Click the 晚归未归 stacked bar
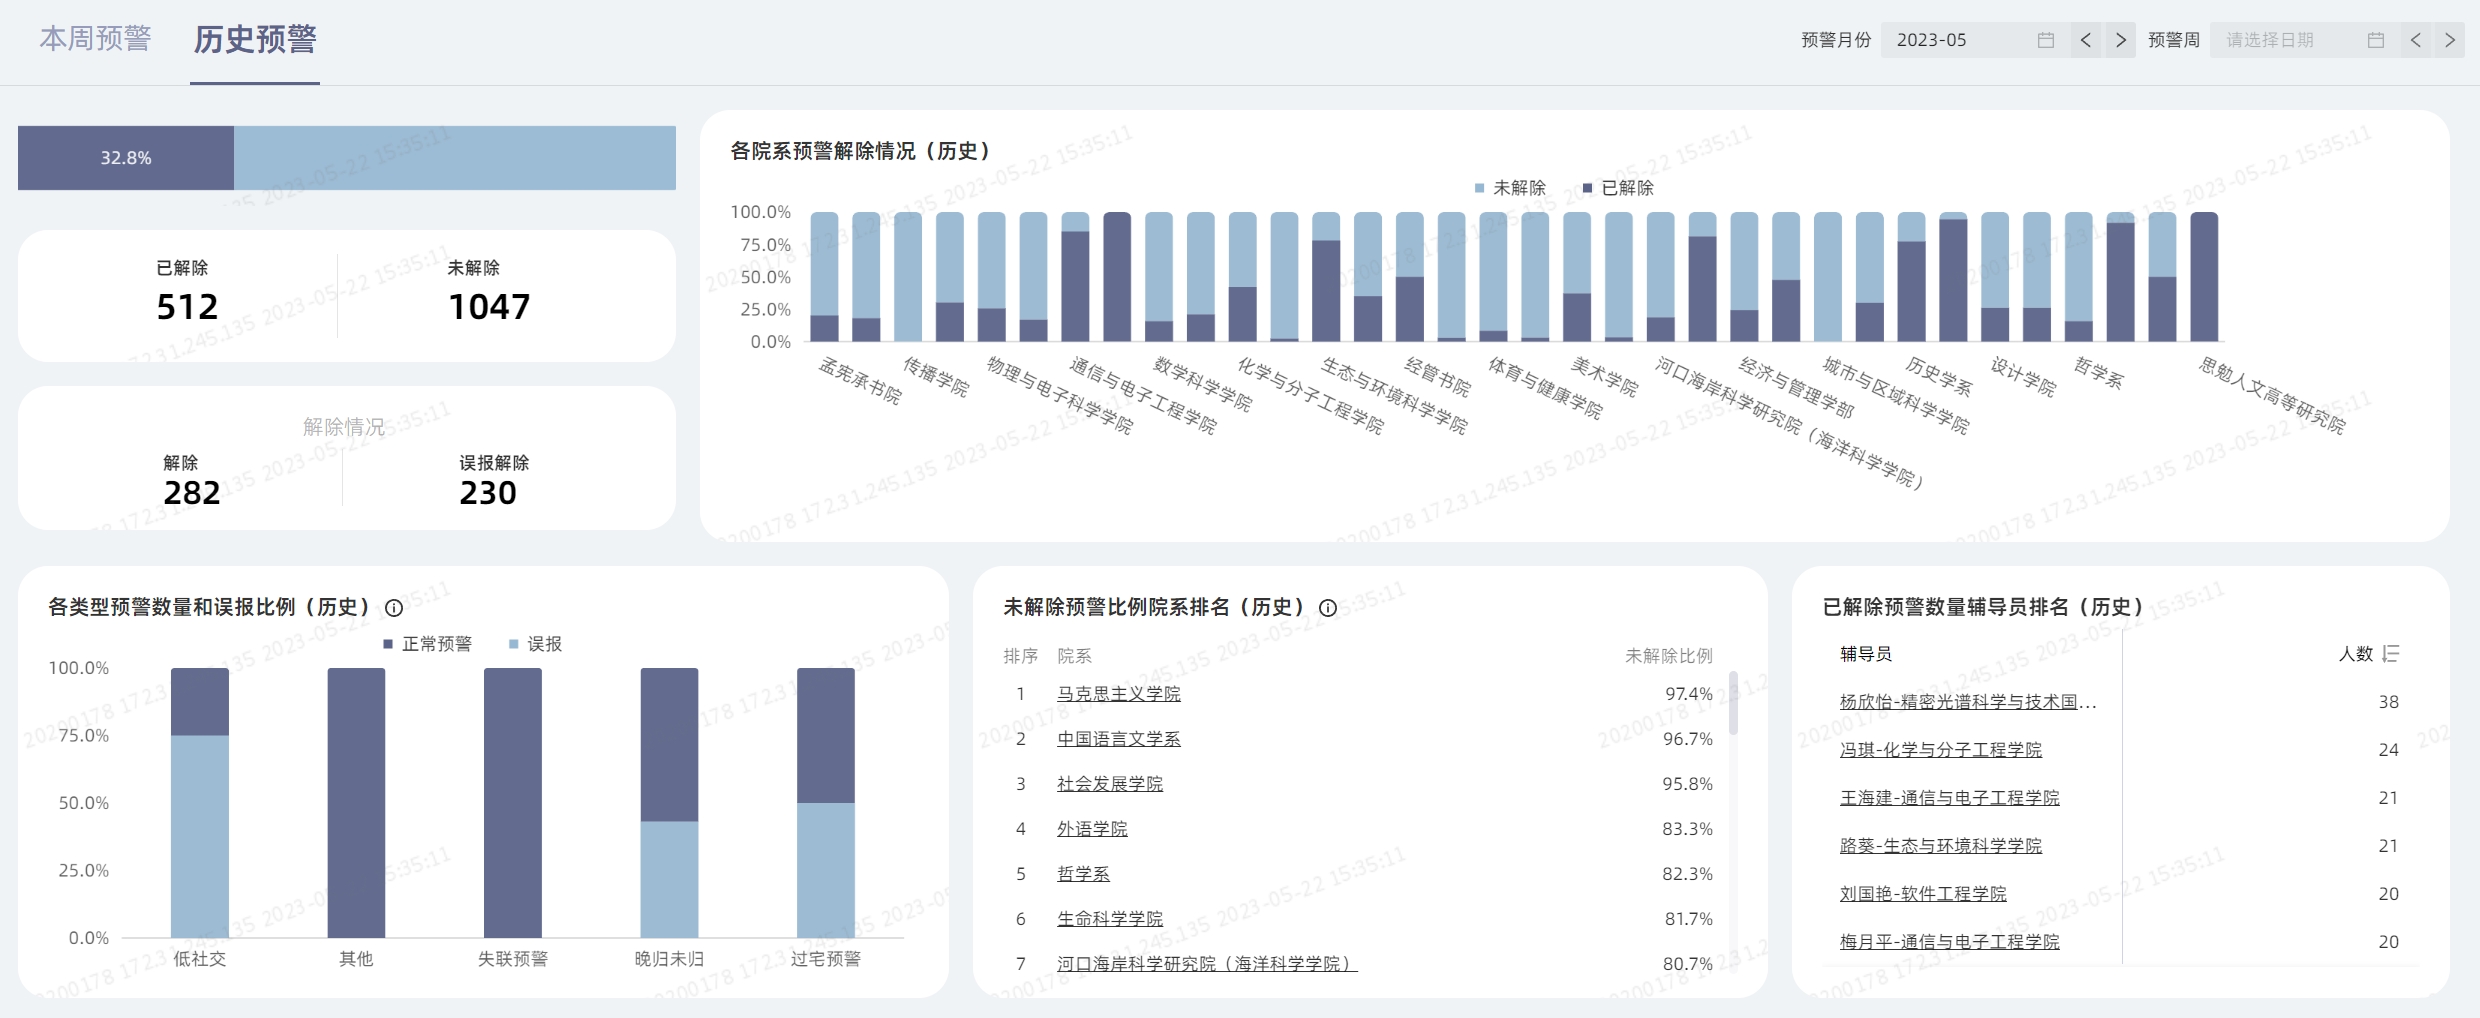2480x1018 pixels. 669,803
